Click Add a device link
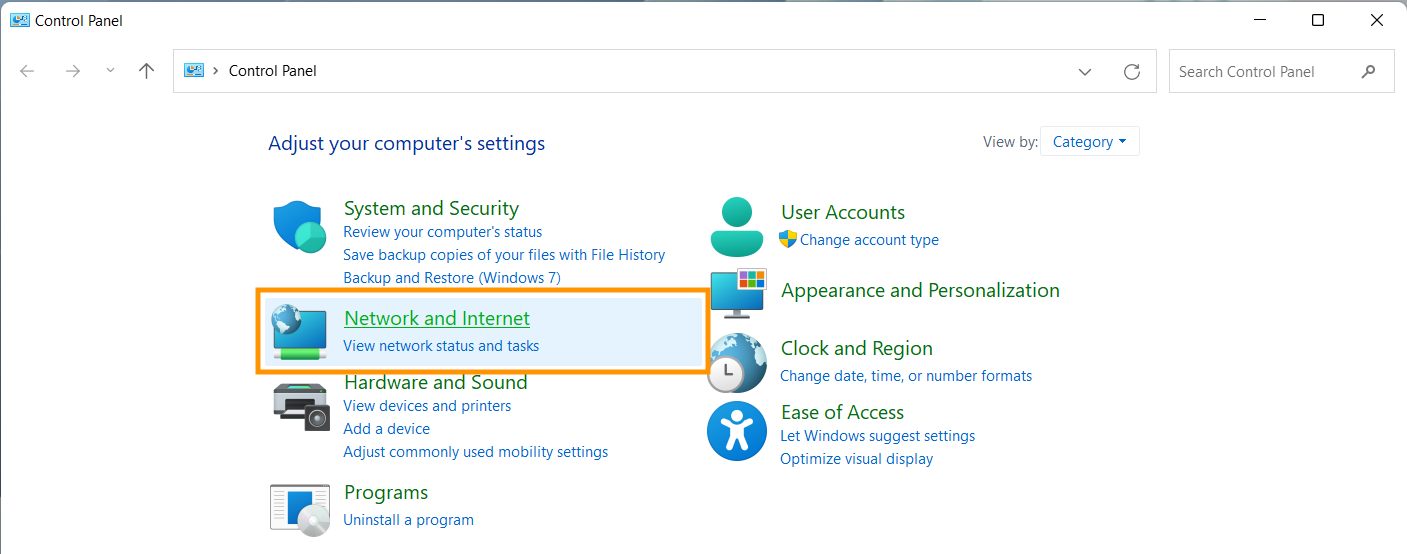The image size is (1407, 554). (387, 429)
